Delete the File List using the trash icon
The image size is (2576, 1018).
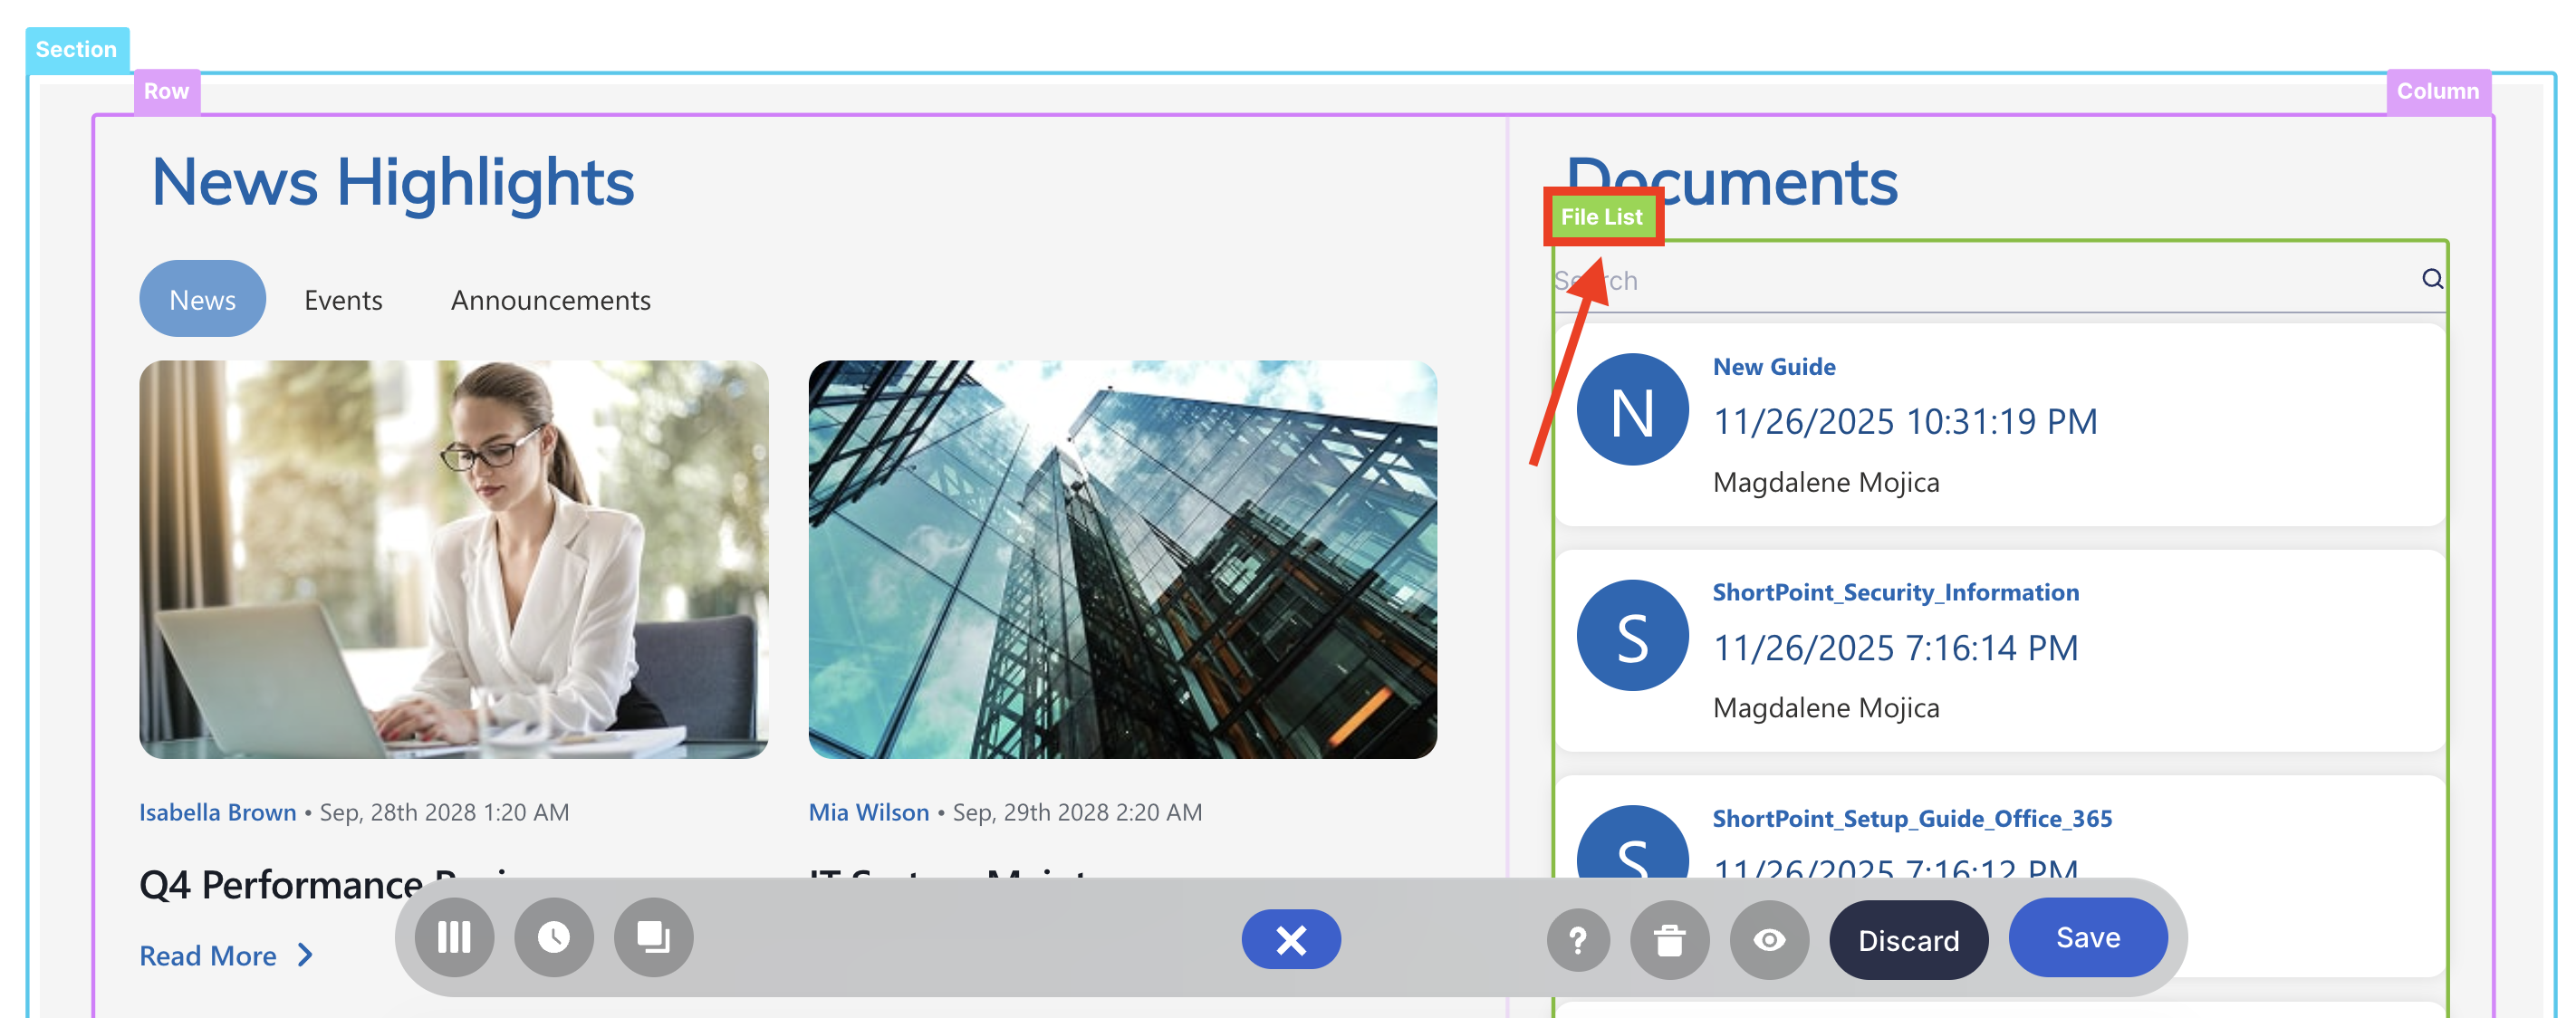[x=1670, y=938]
